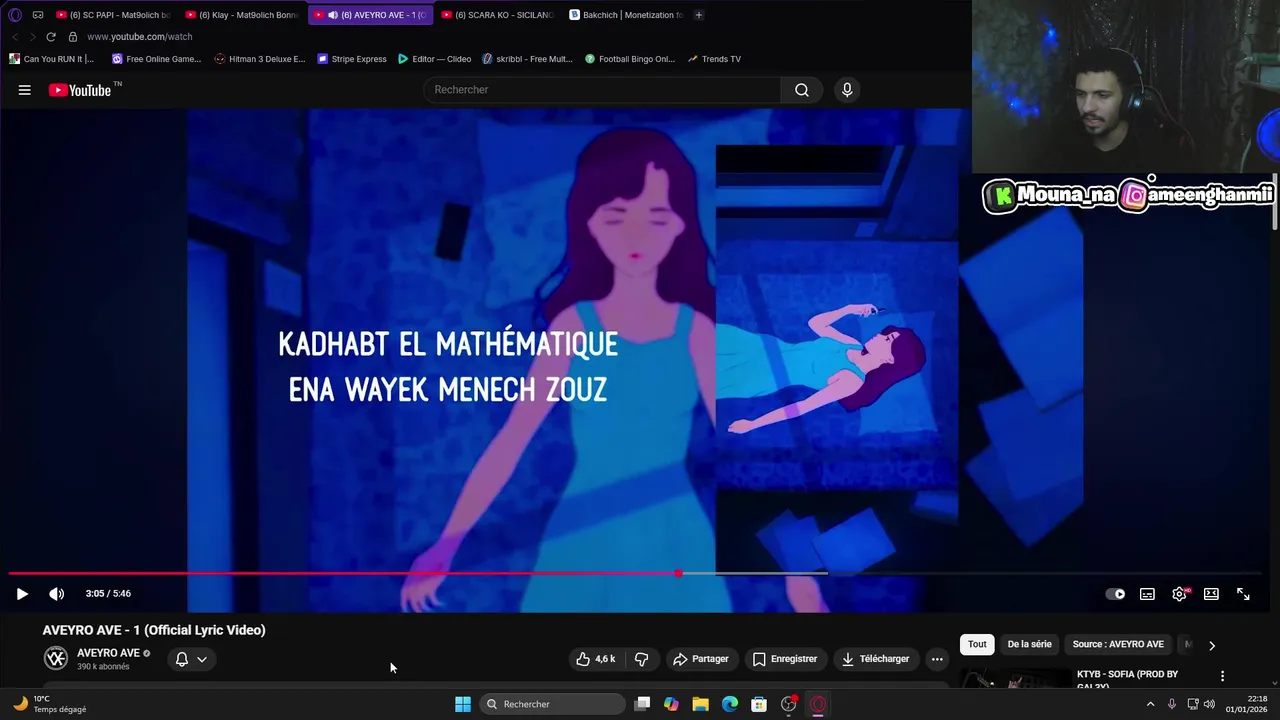Mute the video volume speaker
The image size is (1280, 720).
[x=57, y=594]
